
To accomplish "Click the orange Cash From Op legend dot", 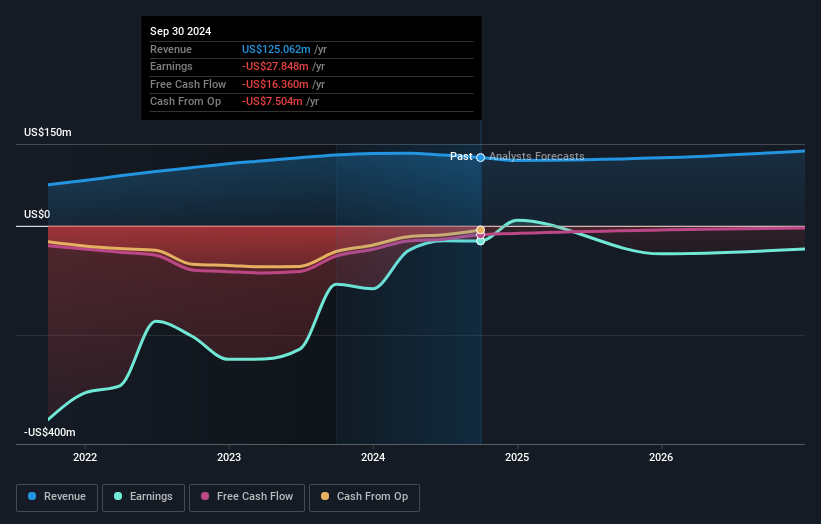I will pyautogui.click(x=325, y=496).
